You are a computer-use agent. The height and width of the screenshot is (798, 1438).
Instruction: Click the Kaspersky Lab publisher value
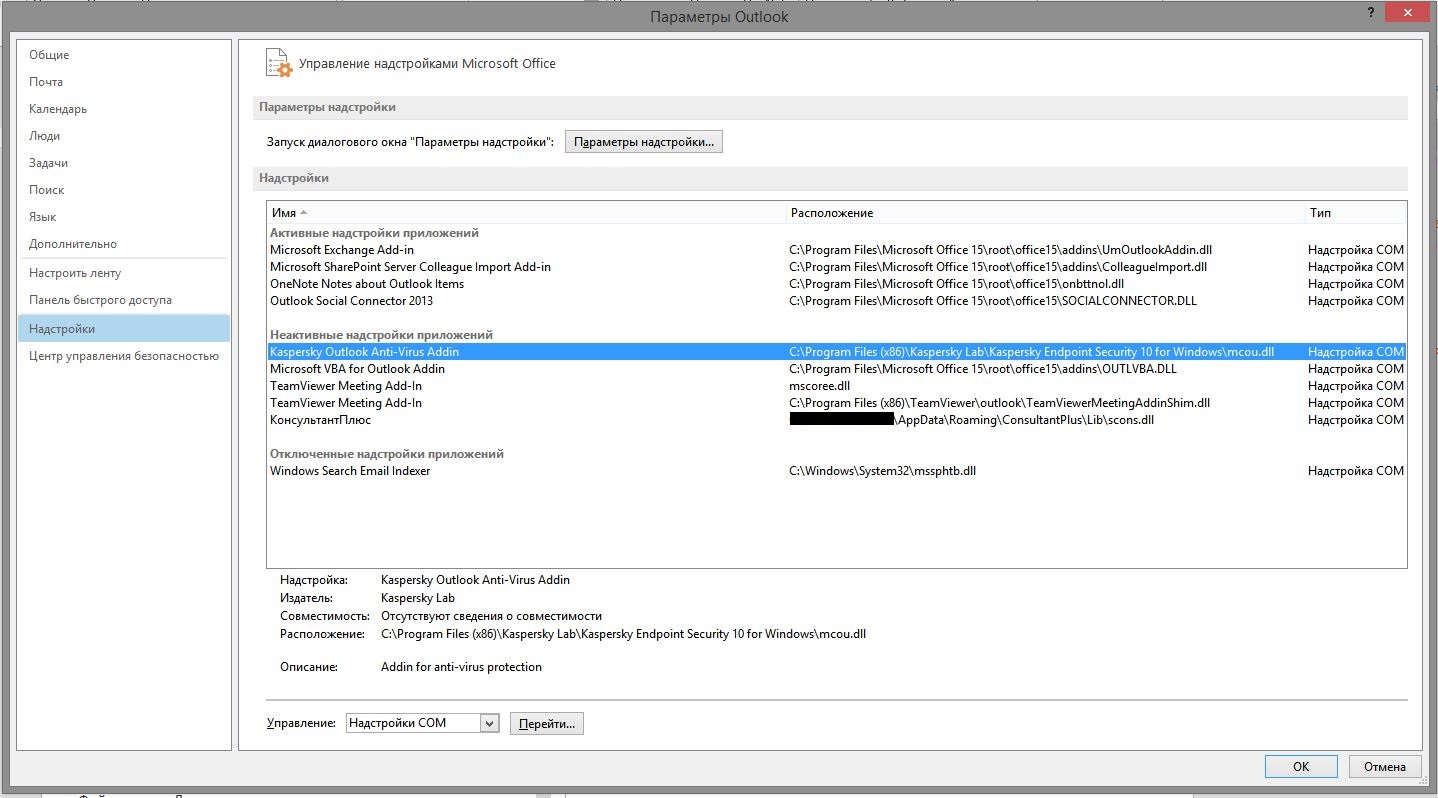click(x=417, y=598)
